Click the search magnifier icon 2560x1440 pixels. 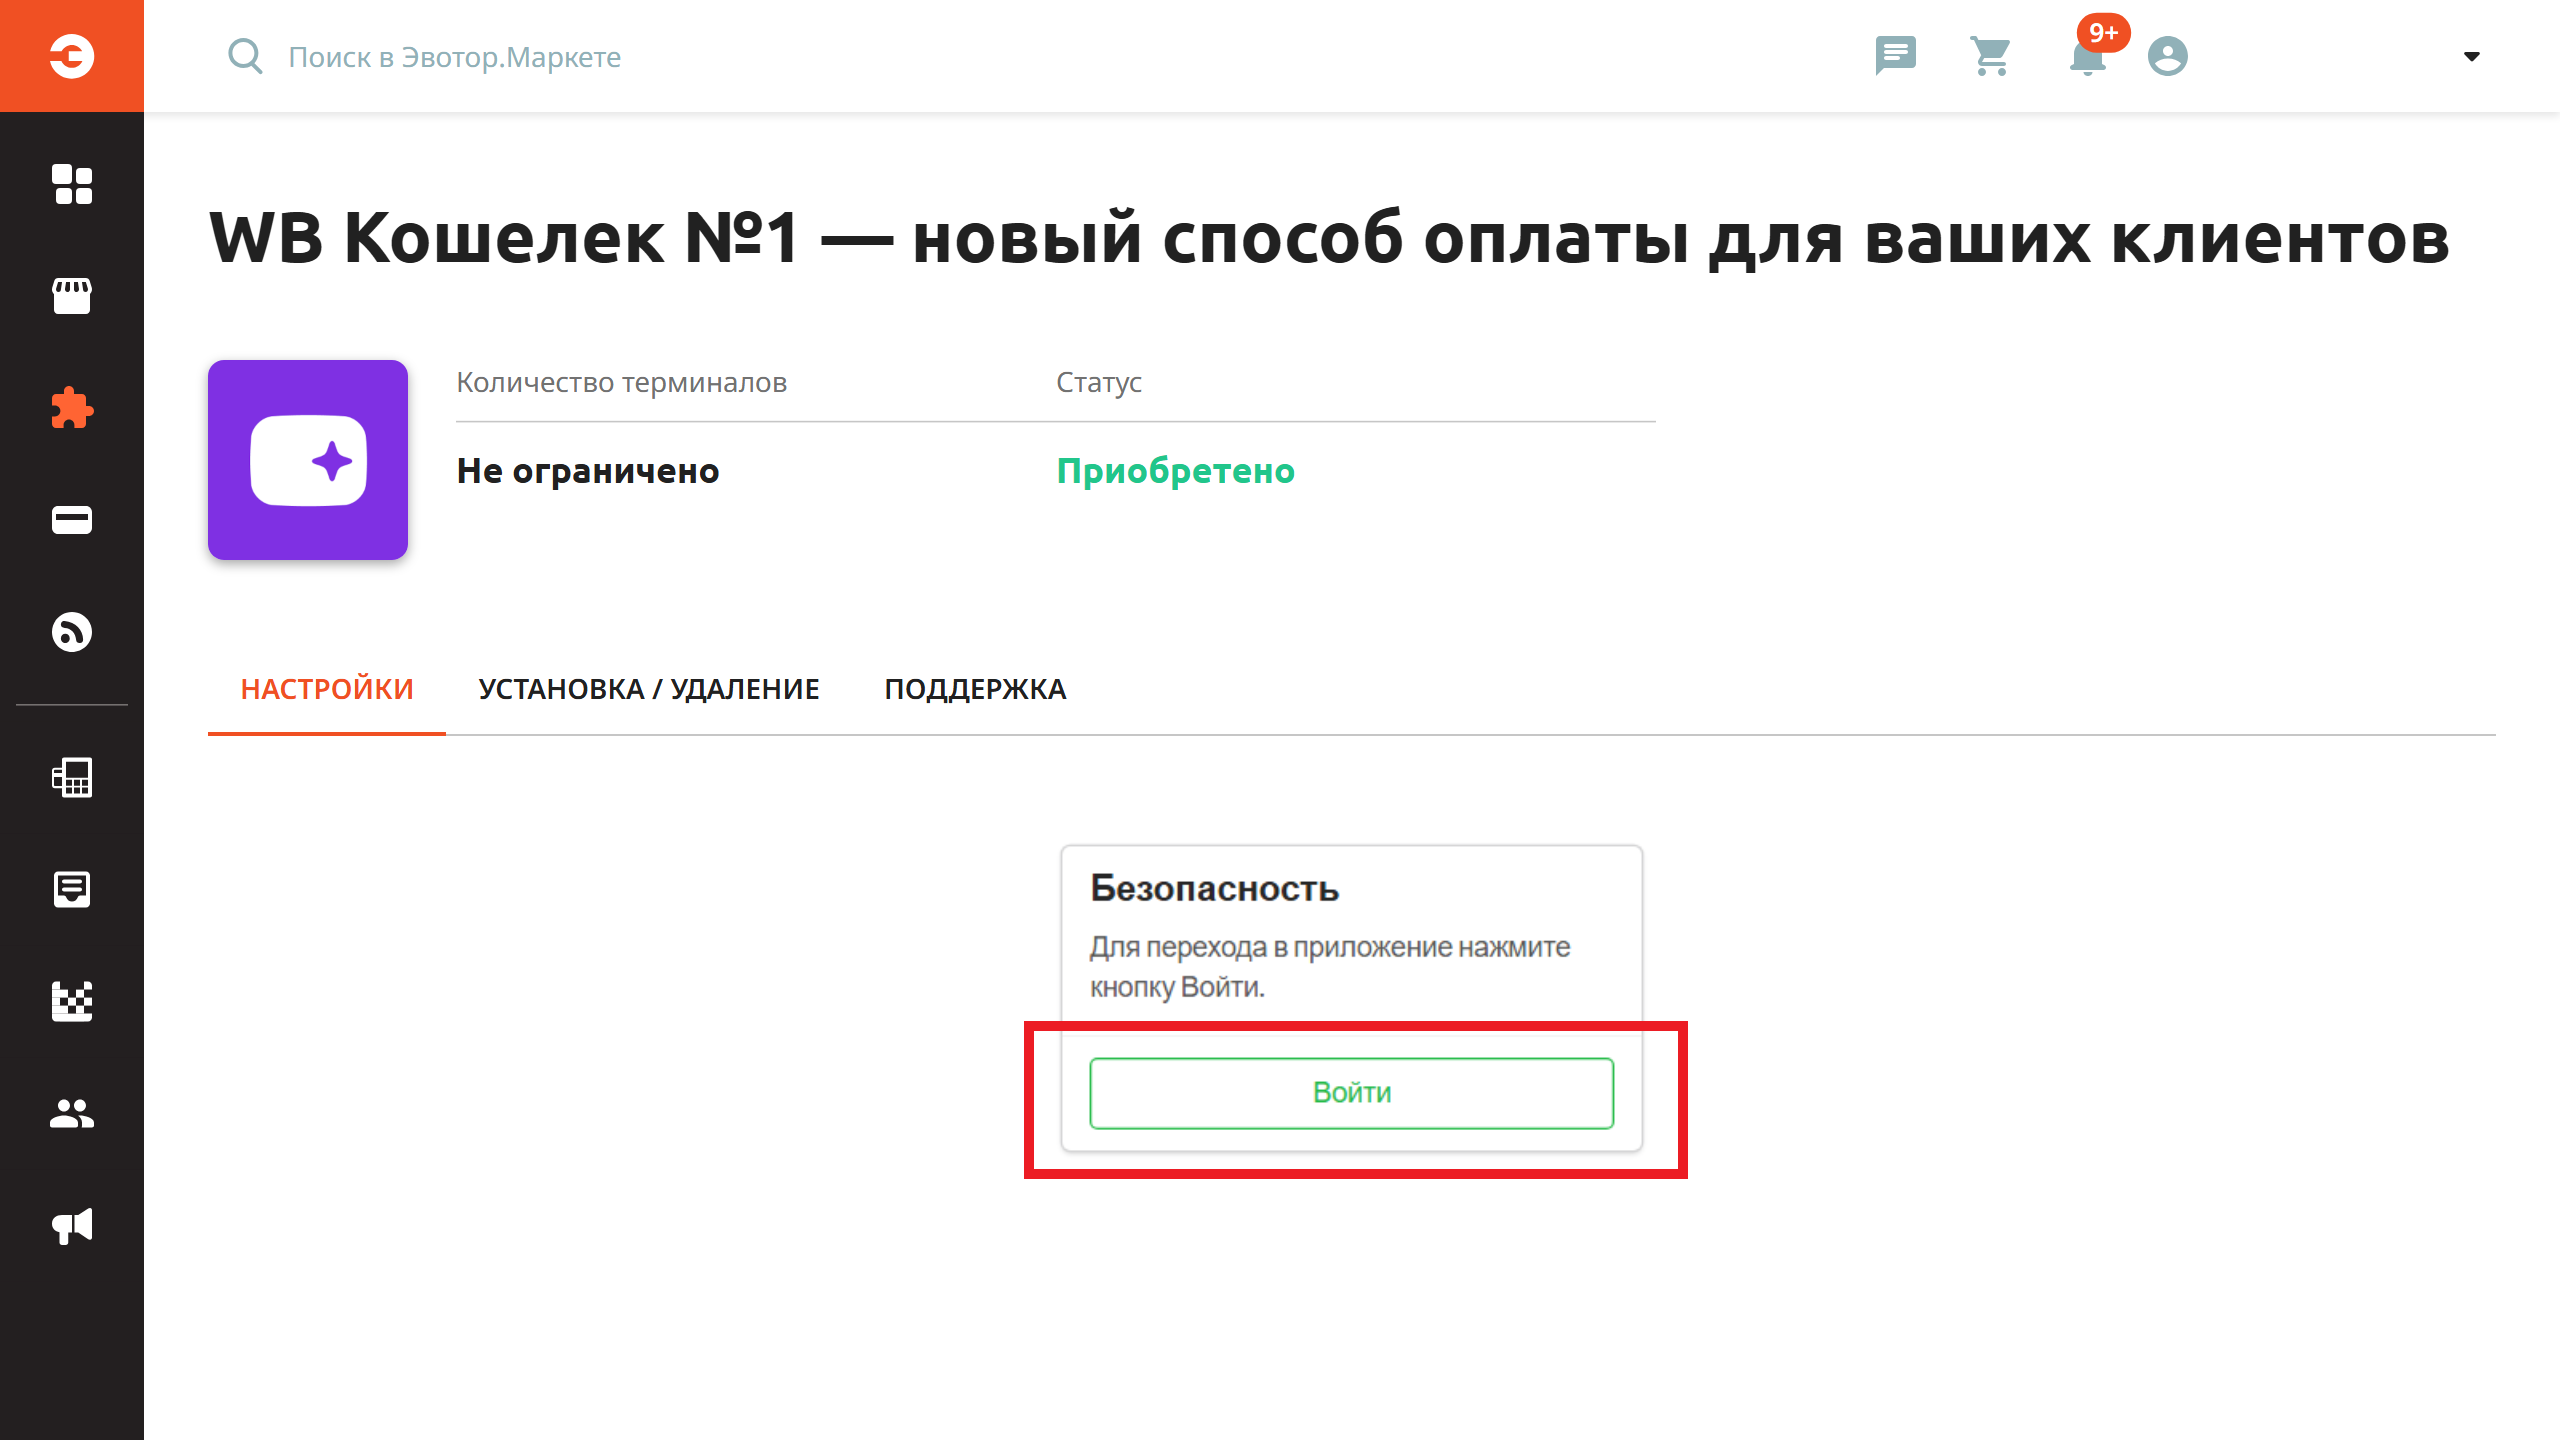[x=245, y=56]
